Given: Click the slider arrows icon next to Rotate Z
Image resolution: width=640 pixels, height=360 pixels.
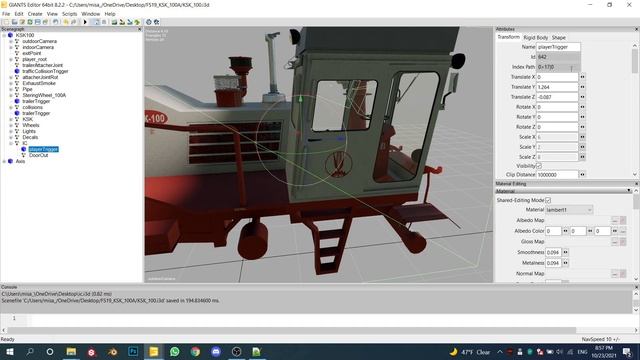Looking at the screenshot, I should 582,127.
